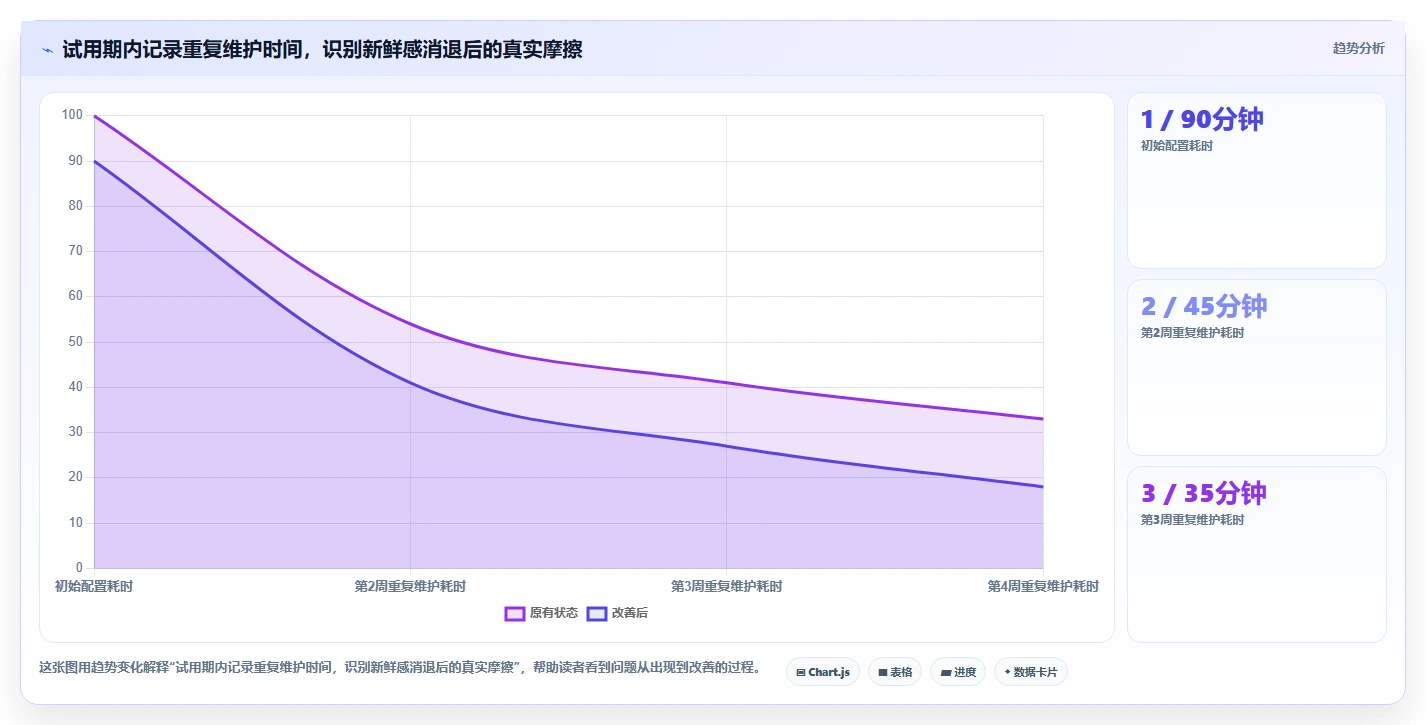Image resolution: width=1426 pixels, height=725 pixels.
Task: Click the Chart.js chip
Action: tap(822, 672)
